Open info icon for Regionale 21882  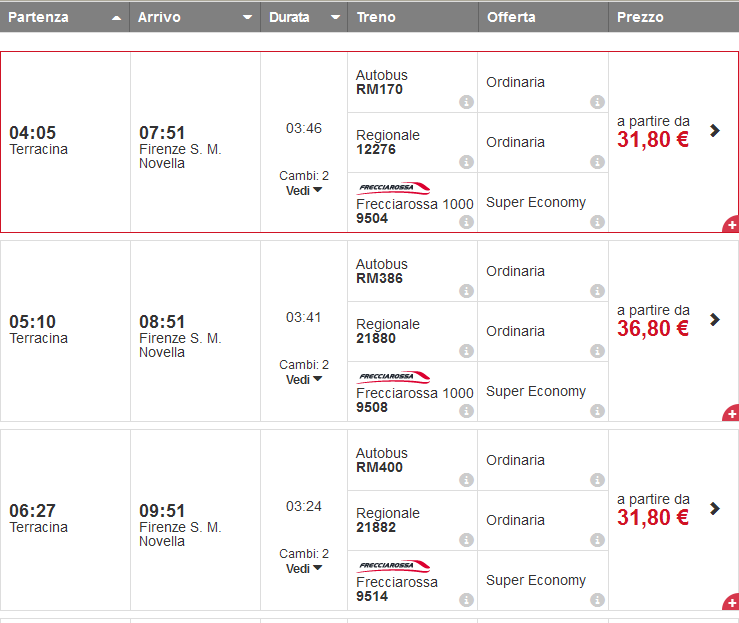coord(466,540)
